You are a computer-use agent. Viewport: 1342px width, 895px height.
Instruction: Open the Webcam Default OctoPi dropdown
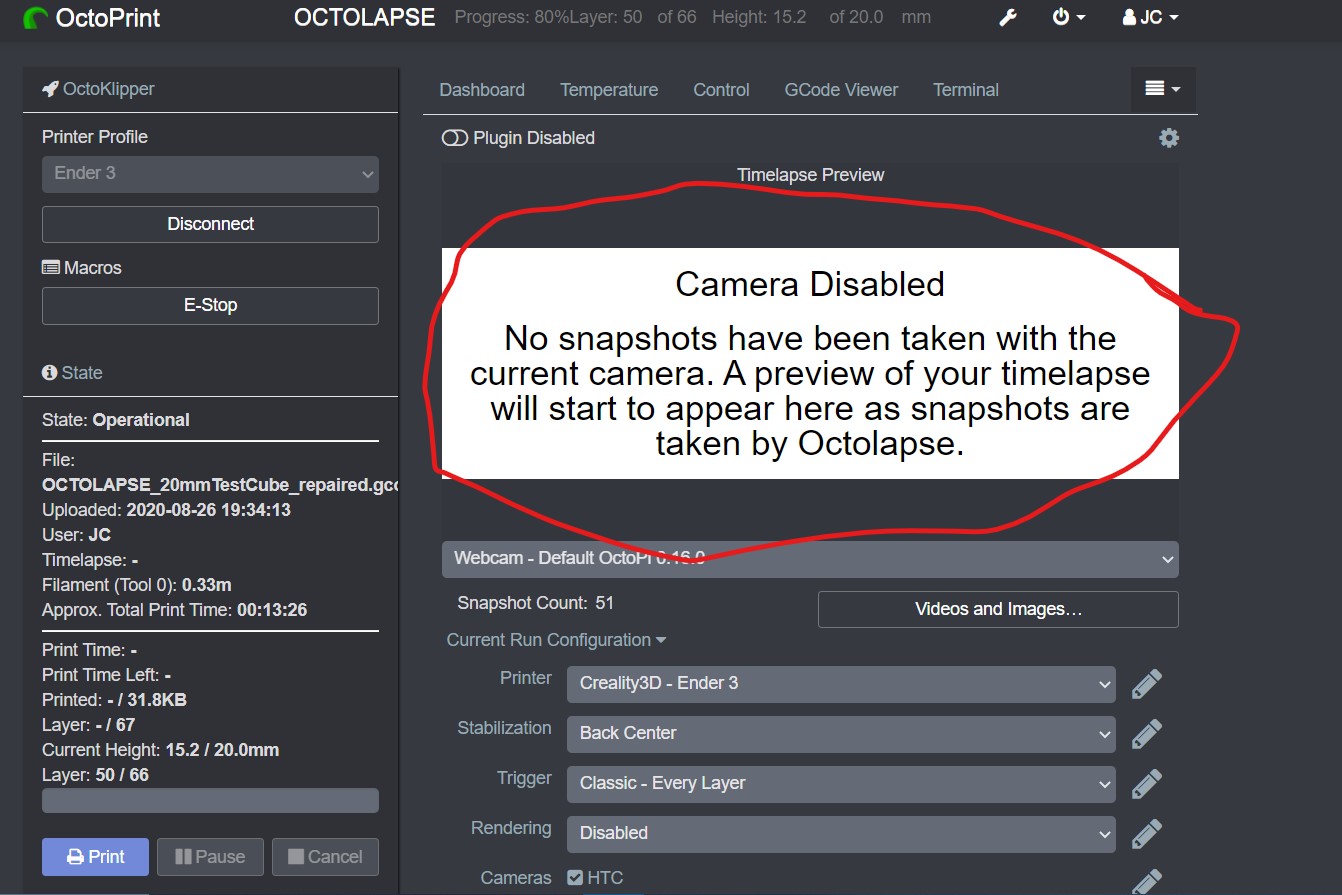(x=810, y=559)
